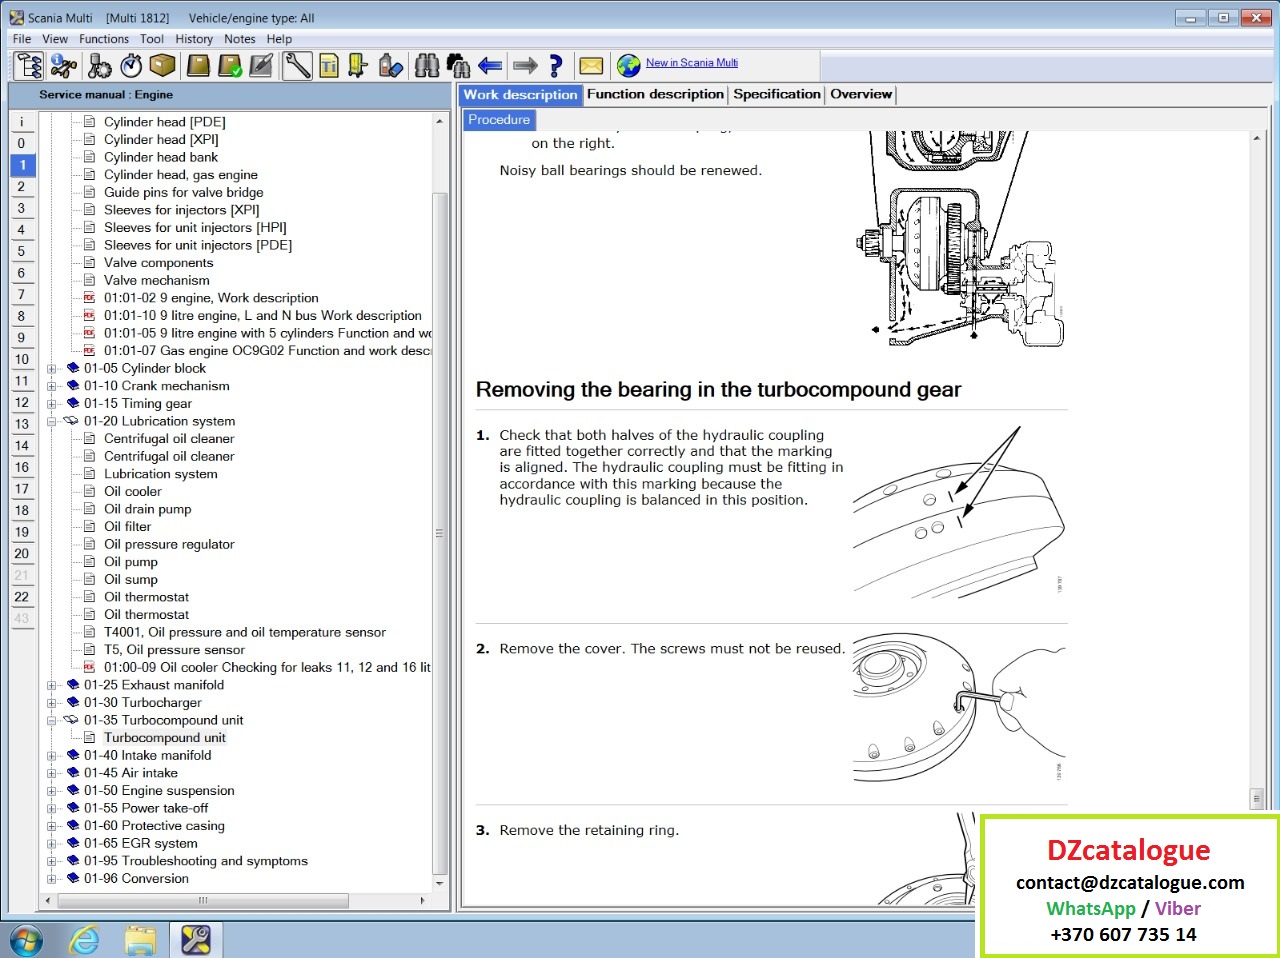Image resolution: width=1280 pixels, height=958 pixels.
Task: Open the vehicle chassis info icon
Action: point(64,66)
